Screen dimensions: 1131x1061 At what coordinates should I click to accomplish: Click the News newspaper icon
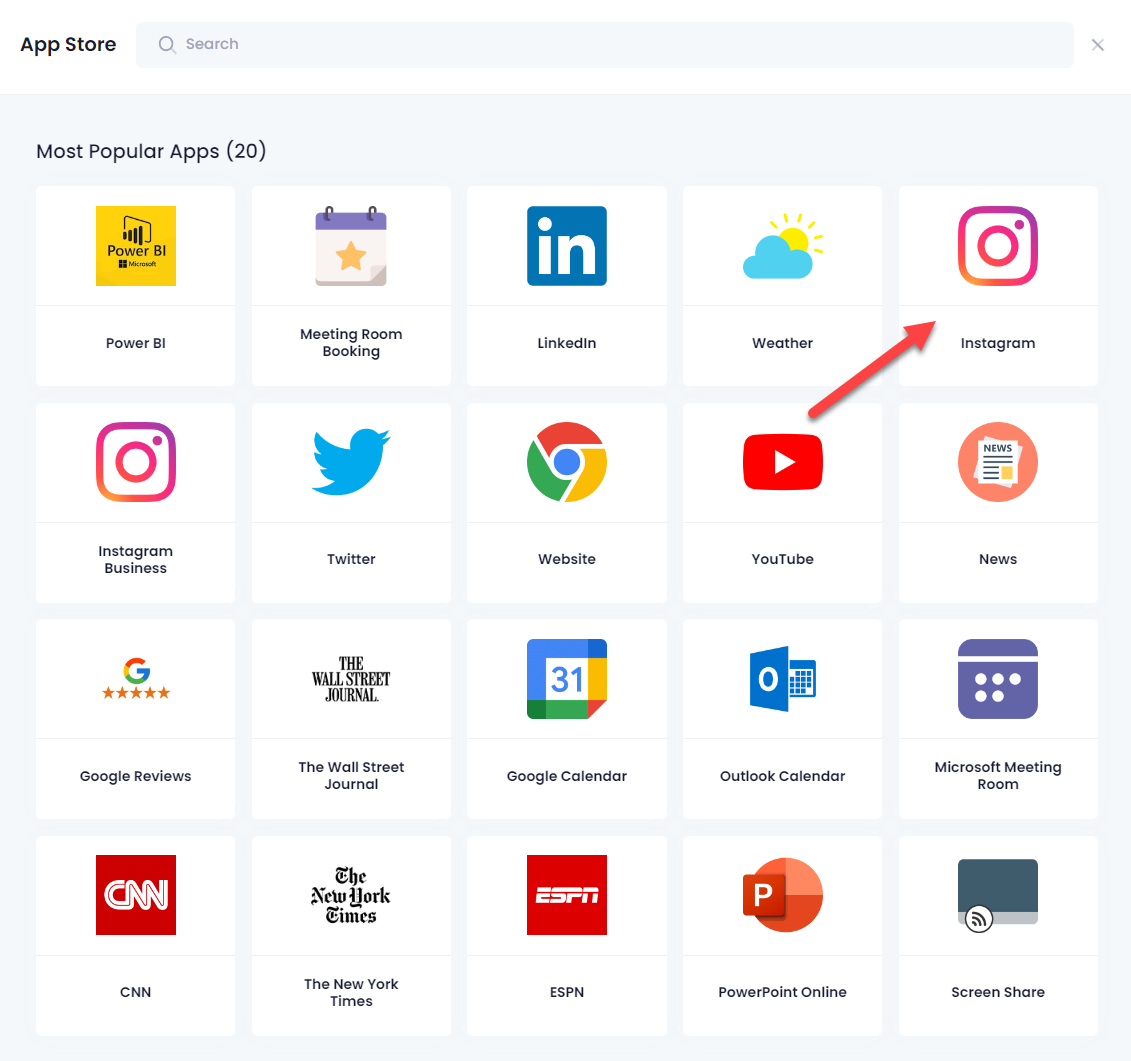pyautogui.click(x=998, y=462)
